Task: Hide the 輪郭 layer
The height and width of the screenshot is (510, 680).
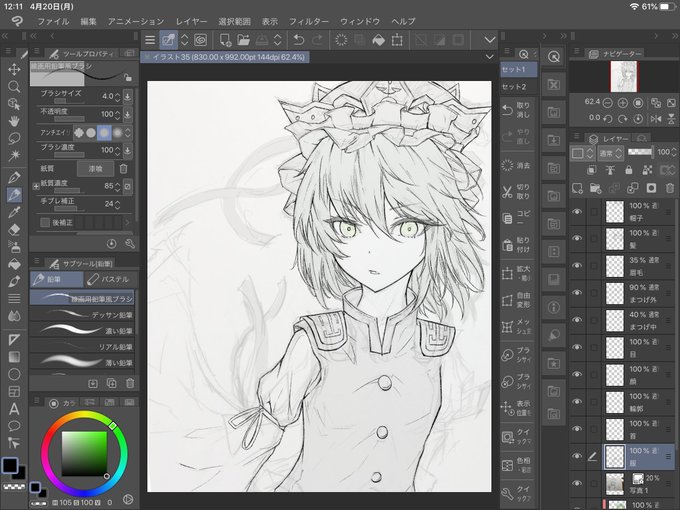Action: 577,402
